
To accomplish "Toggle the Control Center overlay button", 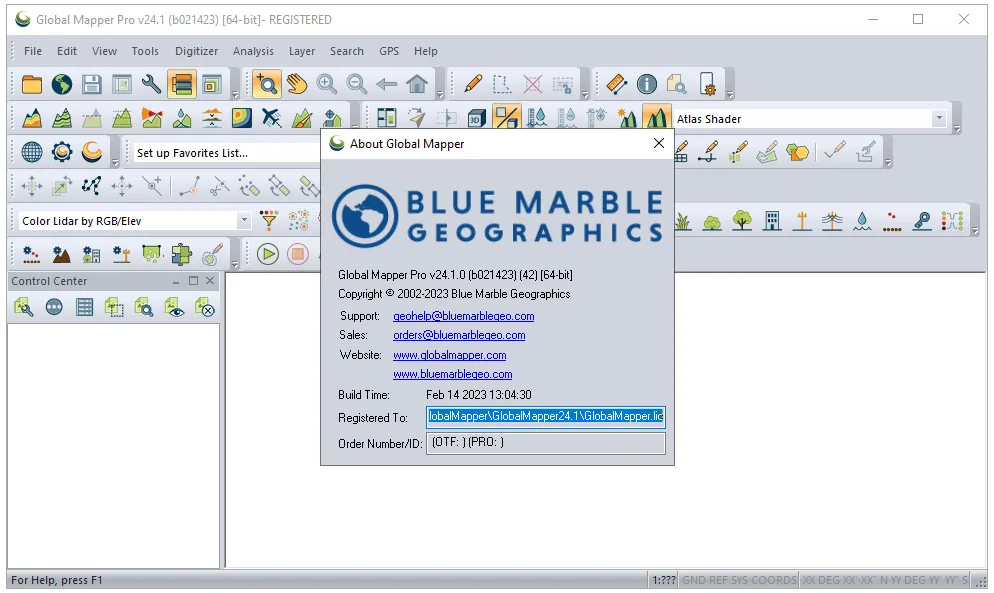I will tap(182, 84).
